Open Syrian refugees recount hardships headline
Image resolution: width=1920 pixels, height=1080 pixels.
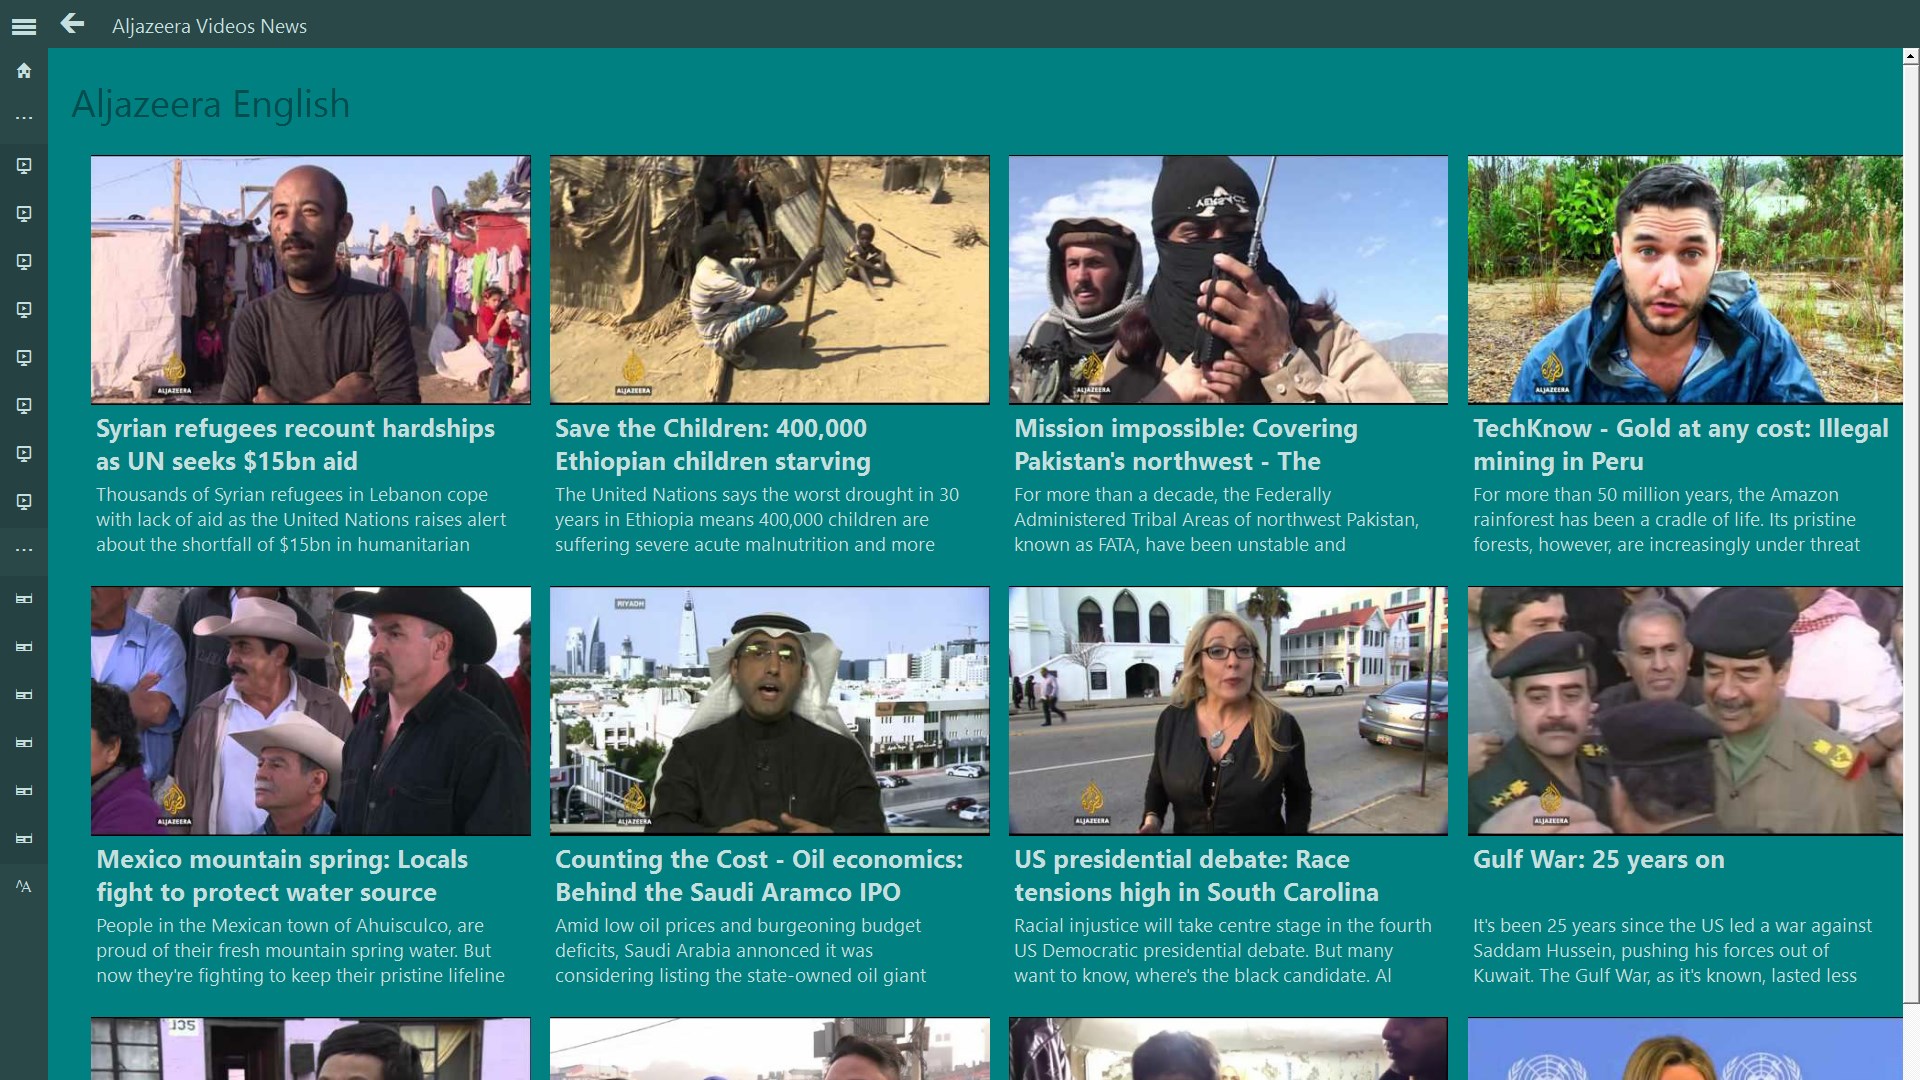pyautogui.click(x=295, y=445)
